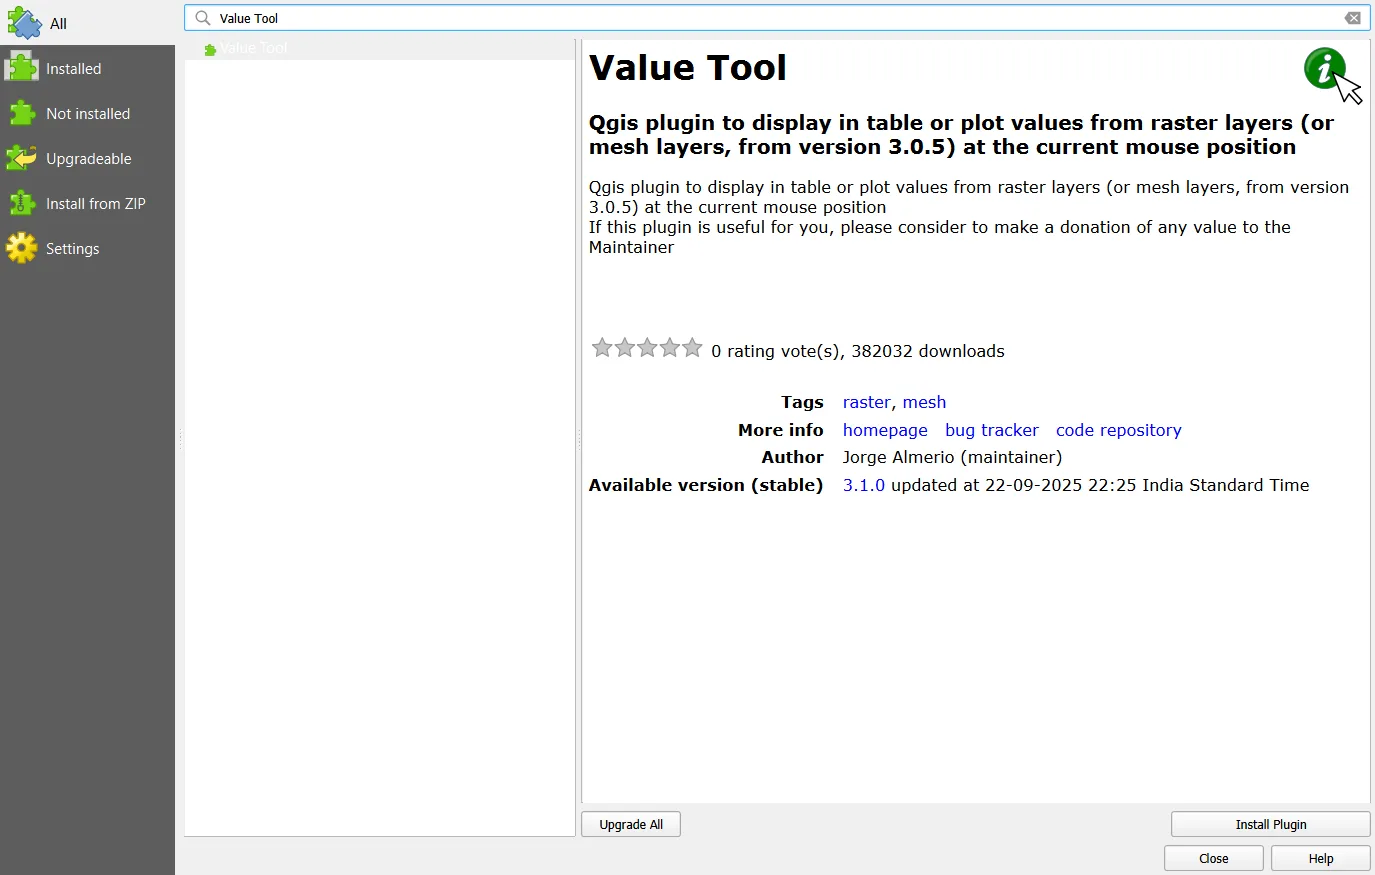This screenshot has width=1375, height=875.
Task: Switch to the Upgradeable tab
Action: (87, 158)
